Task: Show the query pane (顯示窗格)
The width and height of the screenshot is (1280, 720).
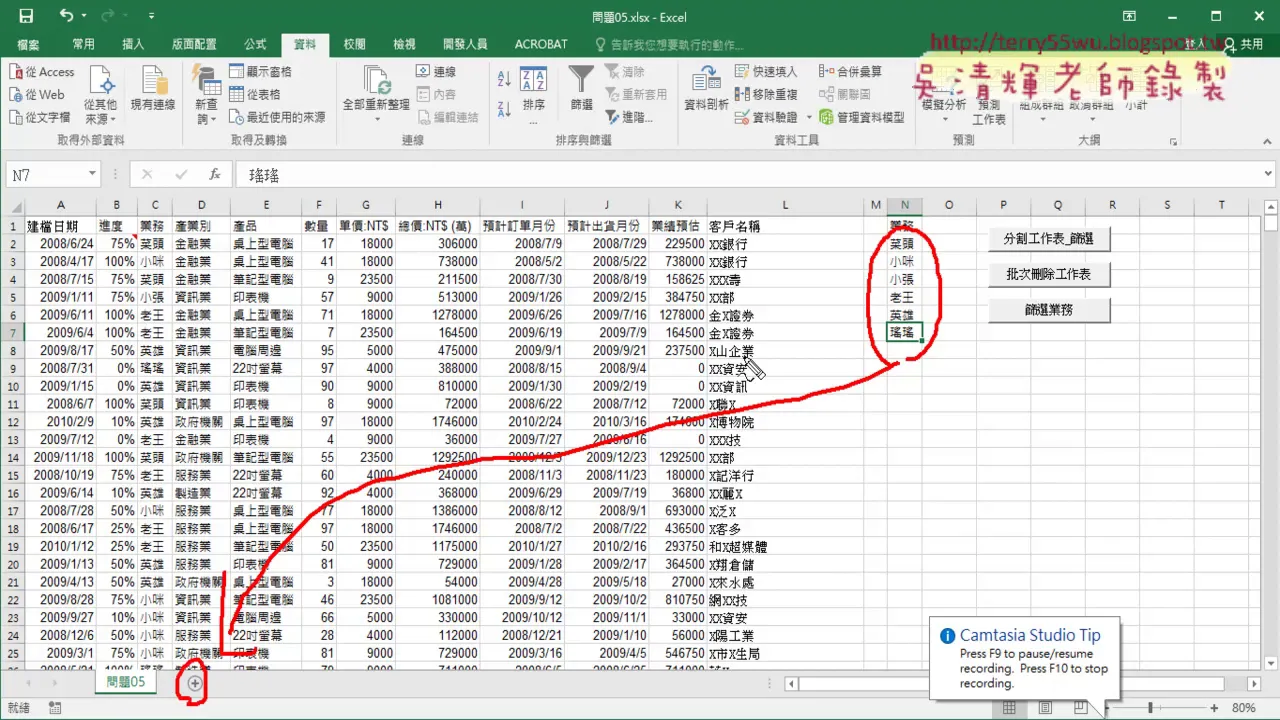Action: pos(260,72)
